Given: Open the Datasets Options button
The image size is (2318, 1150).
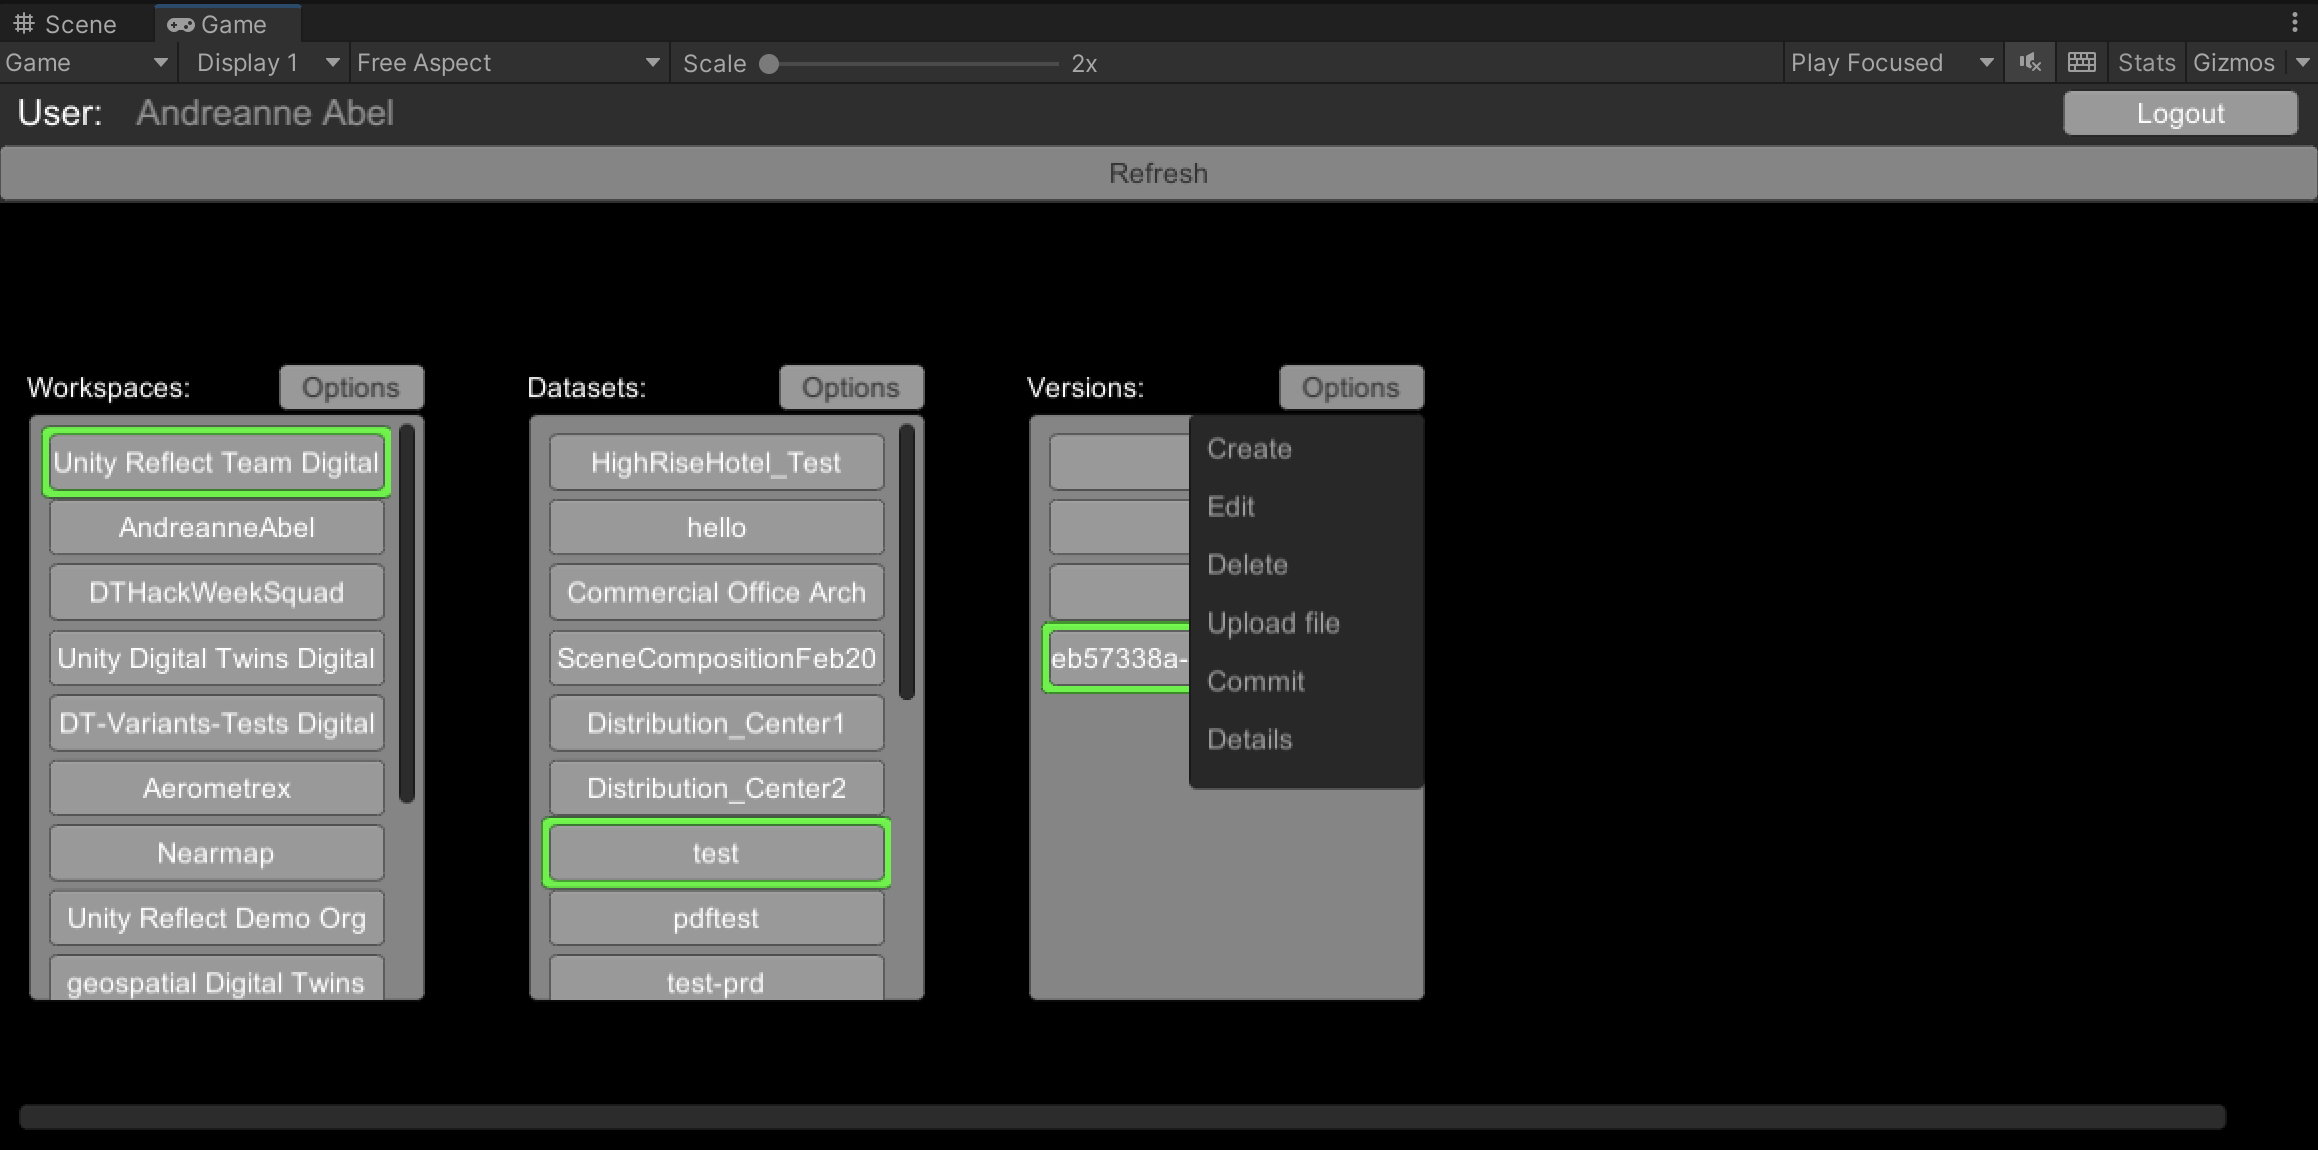Looking at the screenshot, I should [850, 388].
